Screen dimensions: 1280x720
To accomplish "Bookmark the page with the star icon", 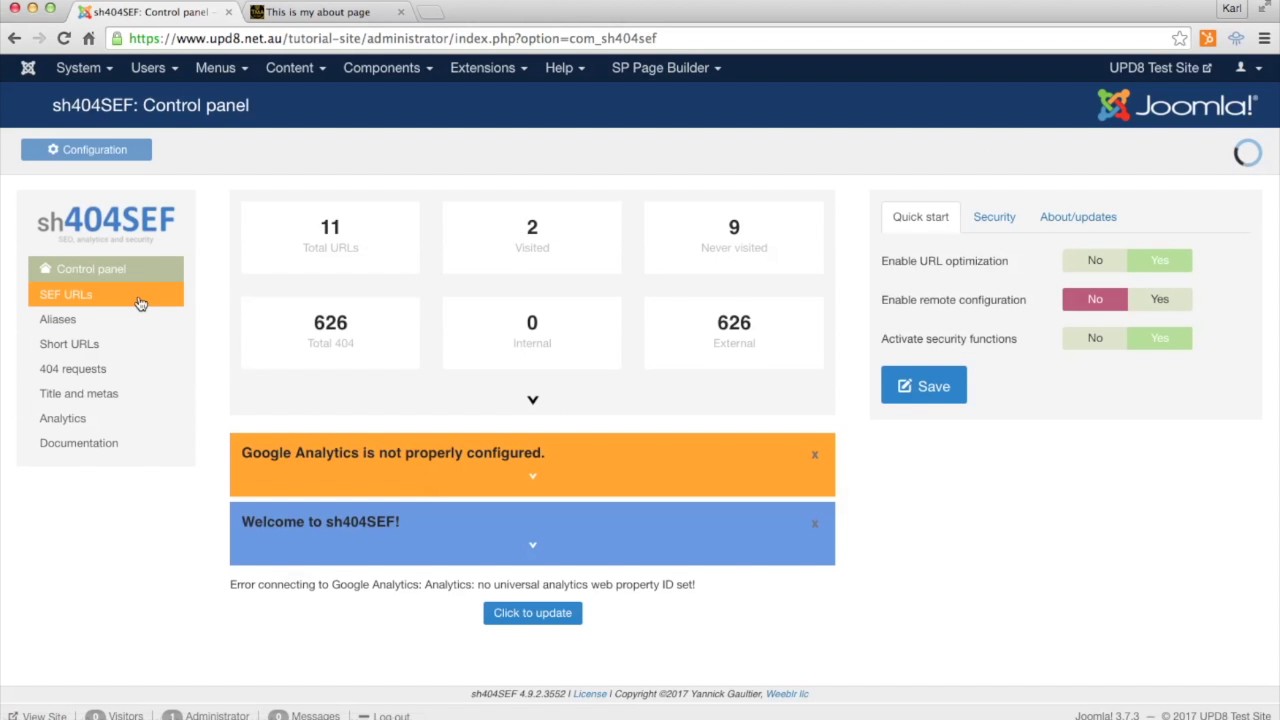I will click(x=1180, y=38).
